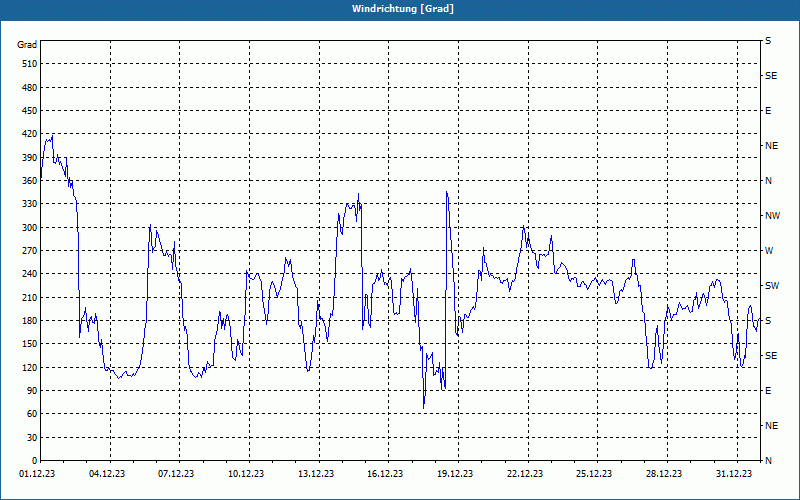Select the date label 10.12.23
Viewport: 800px width, 500px height.
[x=246, y=474]
